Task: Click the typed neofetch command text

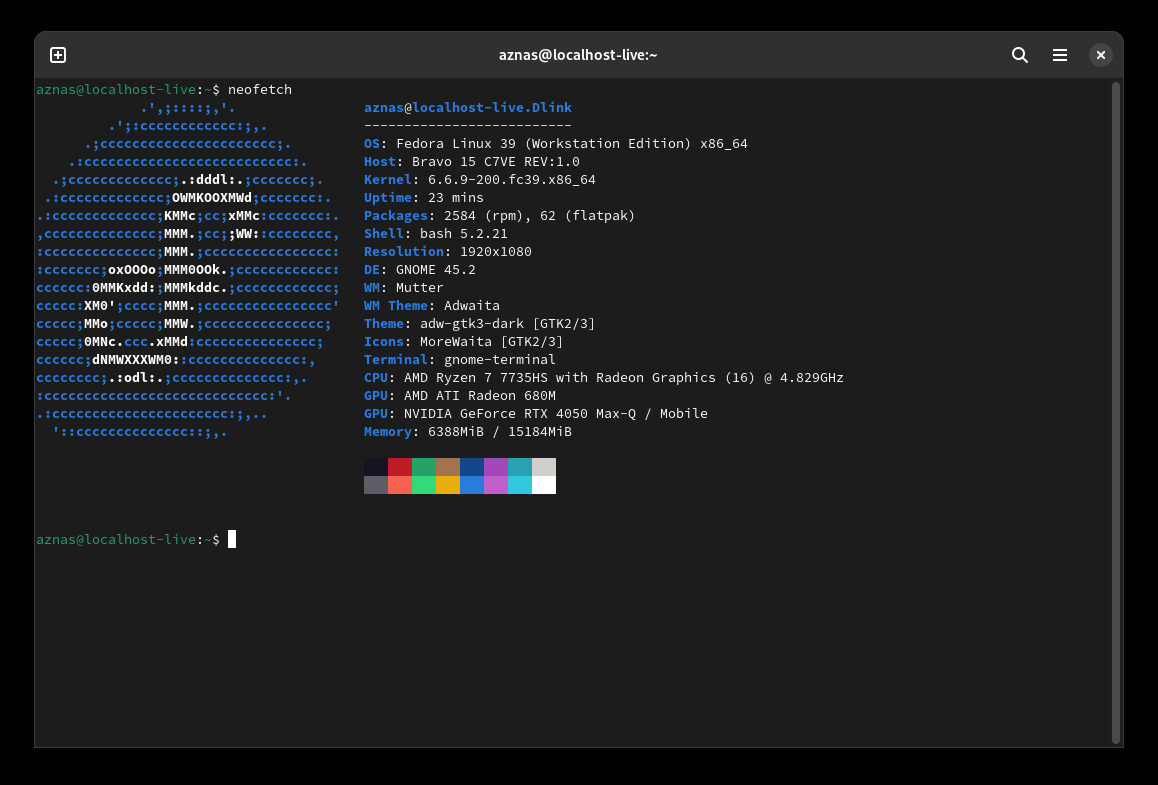Action: coord(260,90)
